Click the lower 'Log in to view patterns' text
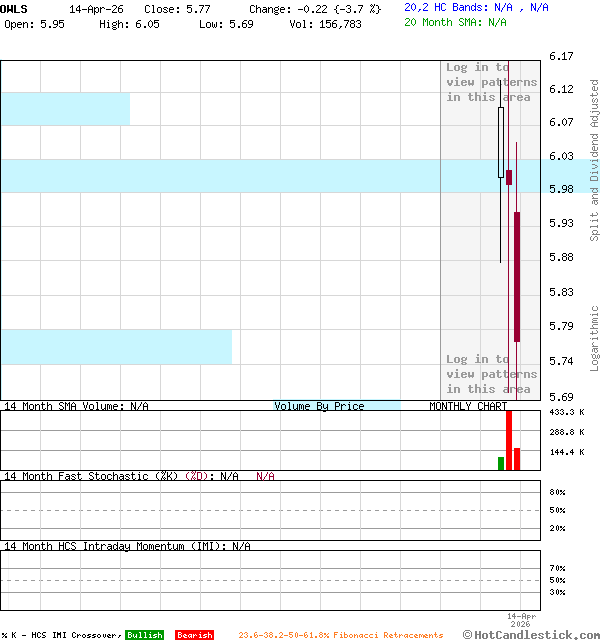Screen dimensions: 600x640 (x=491, y=374)
